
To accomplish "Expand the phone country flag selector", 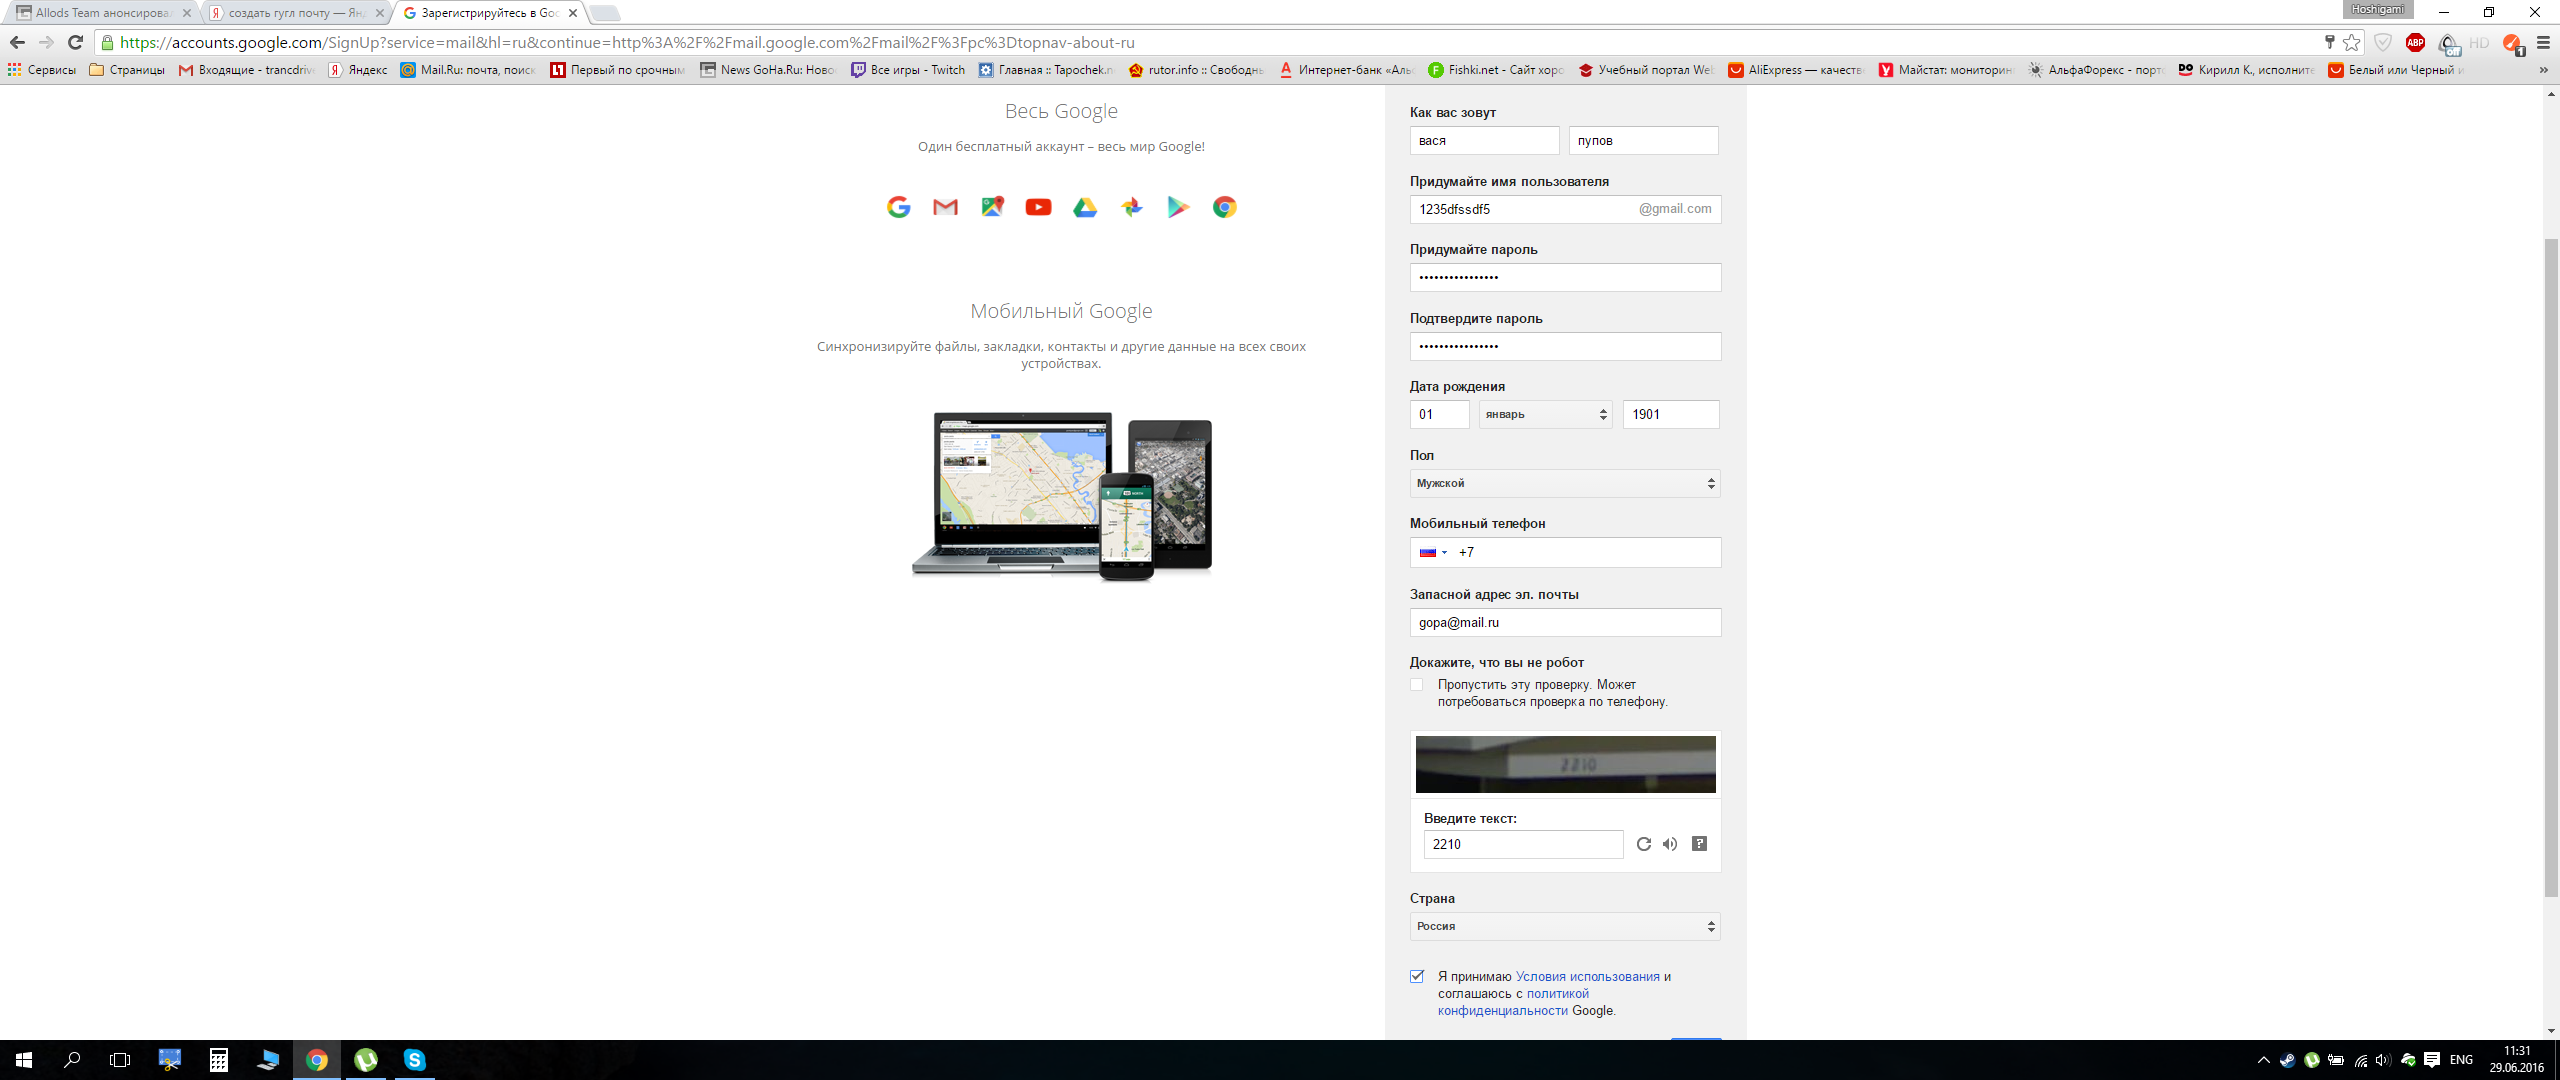I will click(1433, 552).
